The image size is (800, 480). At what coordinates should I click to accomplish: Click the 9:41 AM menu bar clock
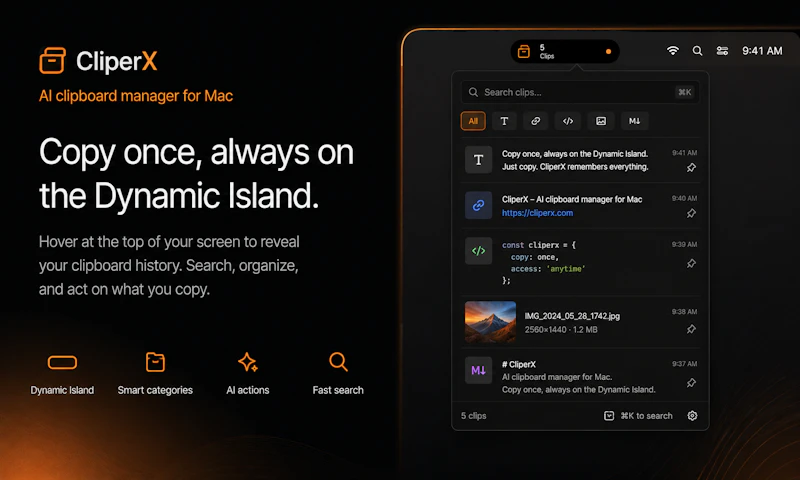click(762, 50)
